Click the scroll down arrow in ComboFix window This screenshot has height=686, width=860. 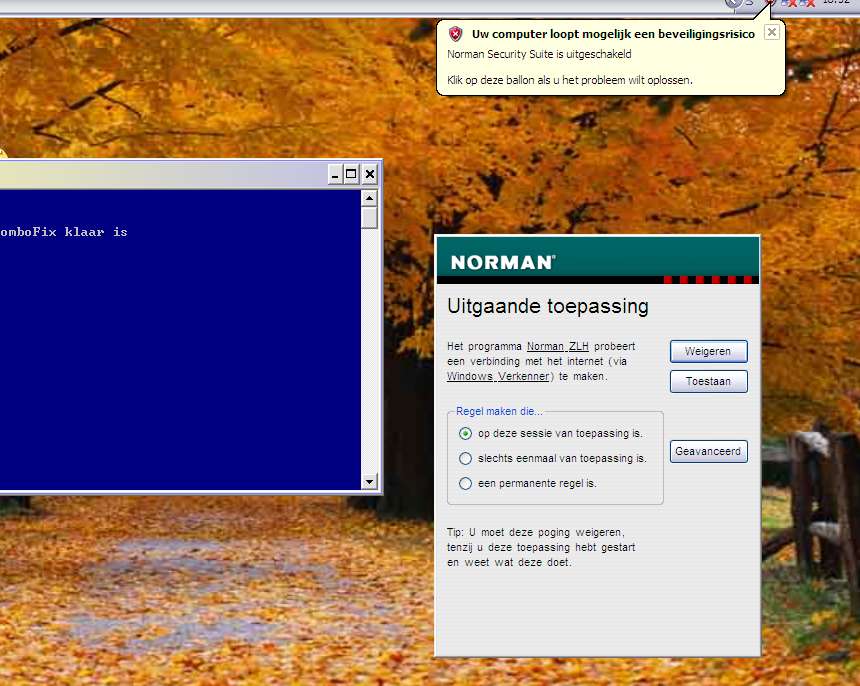(x=370, y=481)
